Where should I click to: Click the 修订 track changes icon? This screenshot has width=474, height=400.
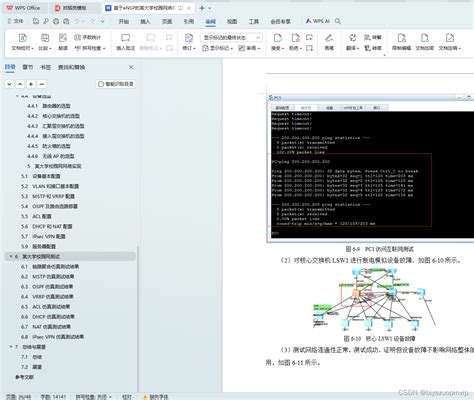(189, 38)
